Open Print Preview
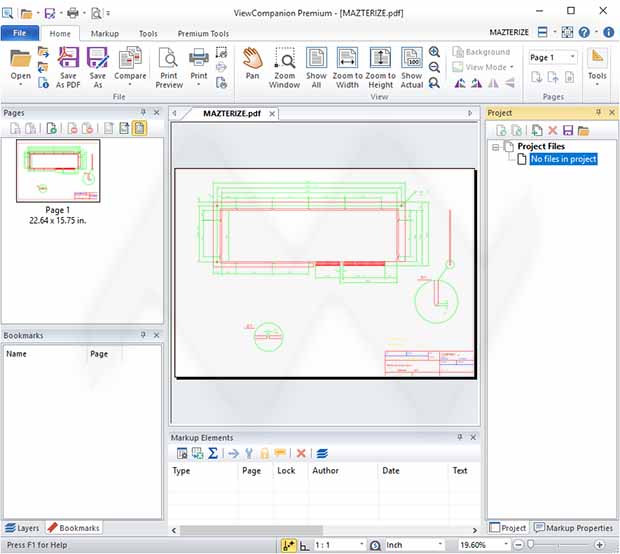 click(x=169, y=67)
